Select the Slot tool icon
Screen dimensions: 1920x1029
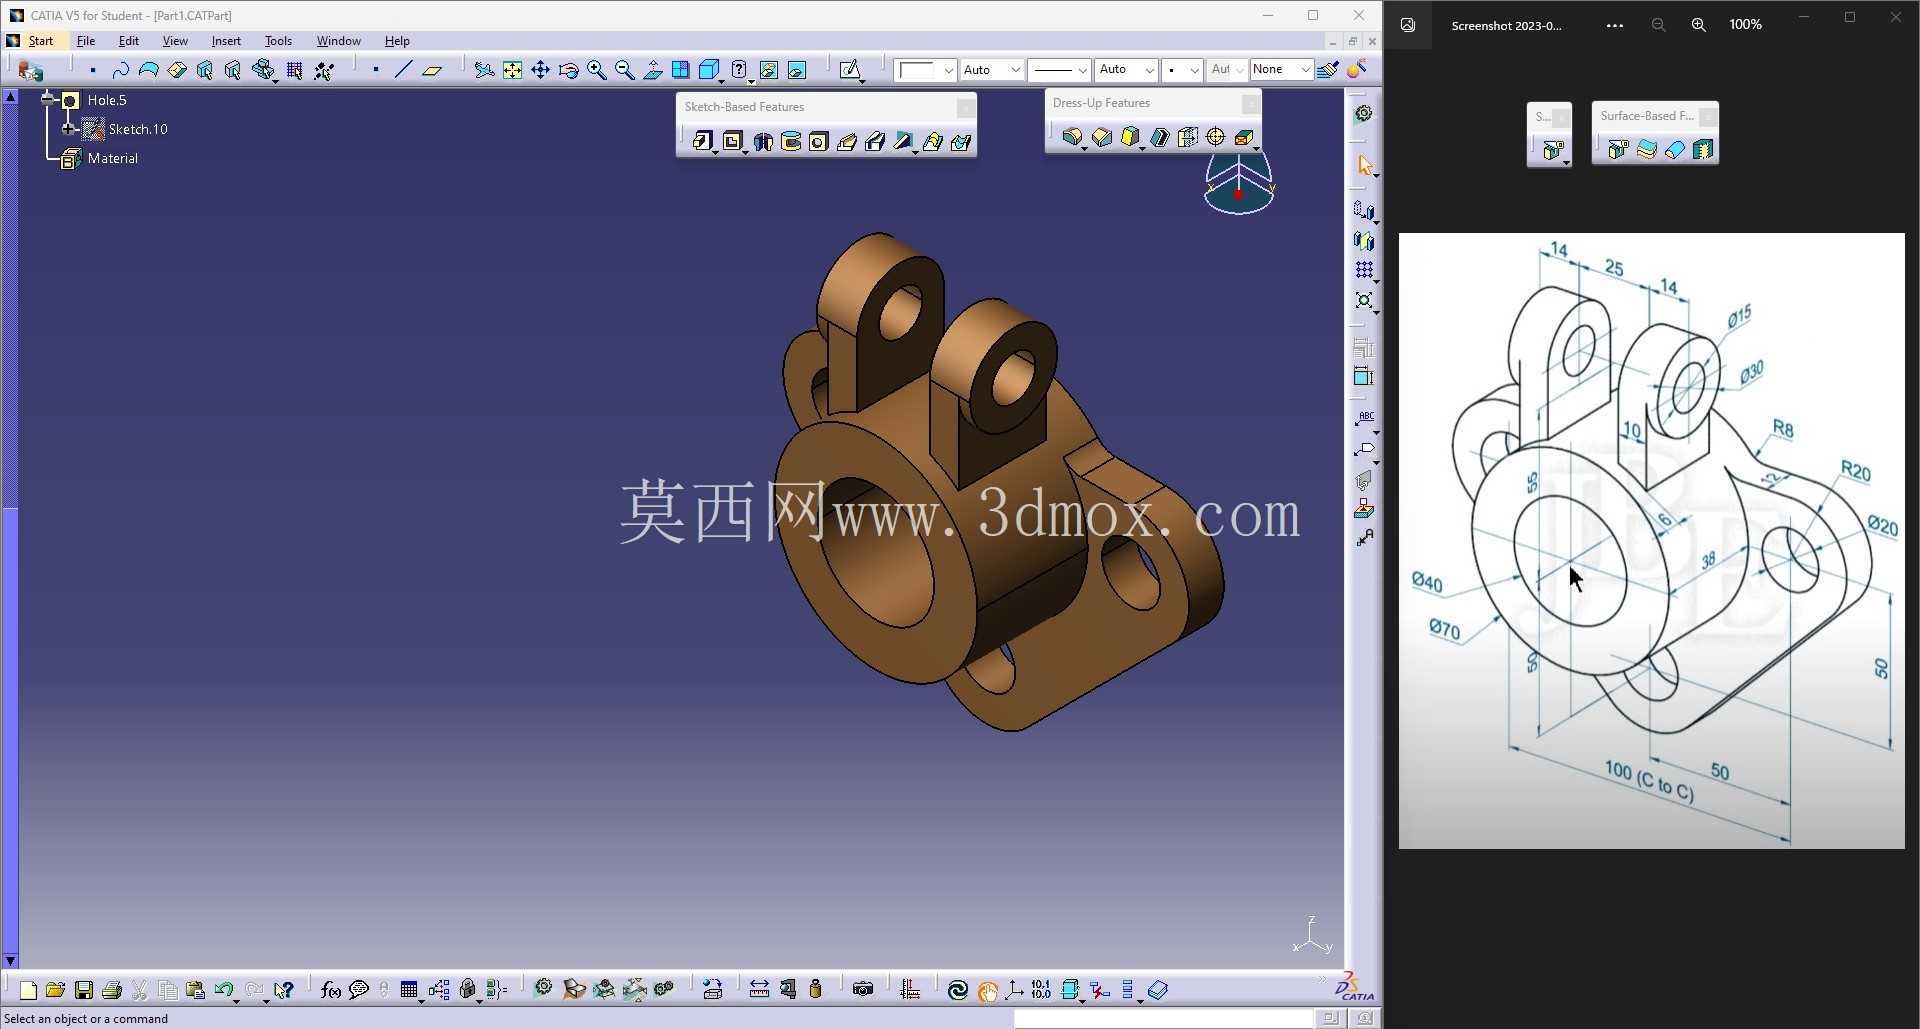pyautogui.click(x=875, y=141)
